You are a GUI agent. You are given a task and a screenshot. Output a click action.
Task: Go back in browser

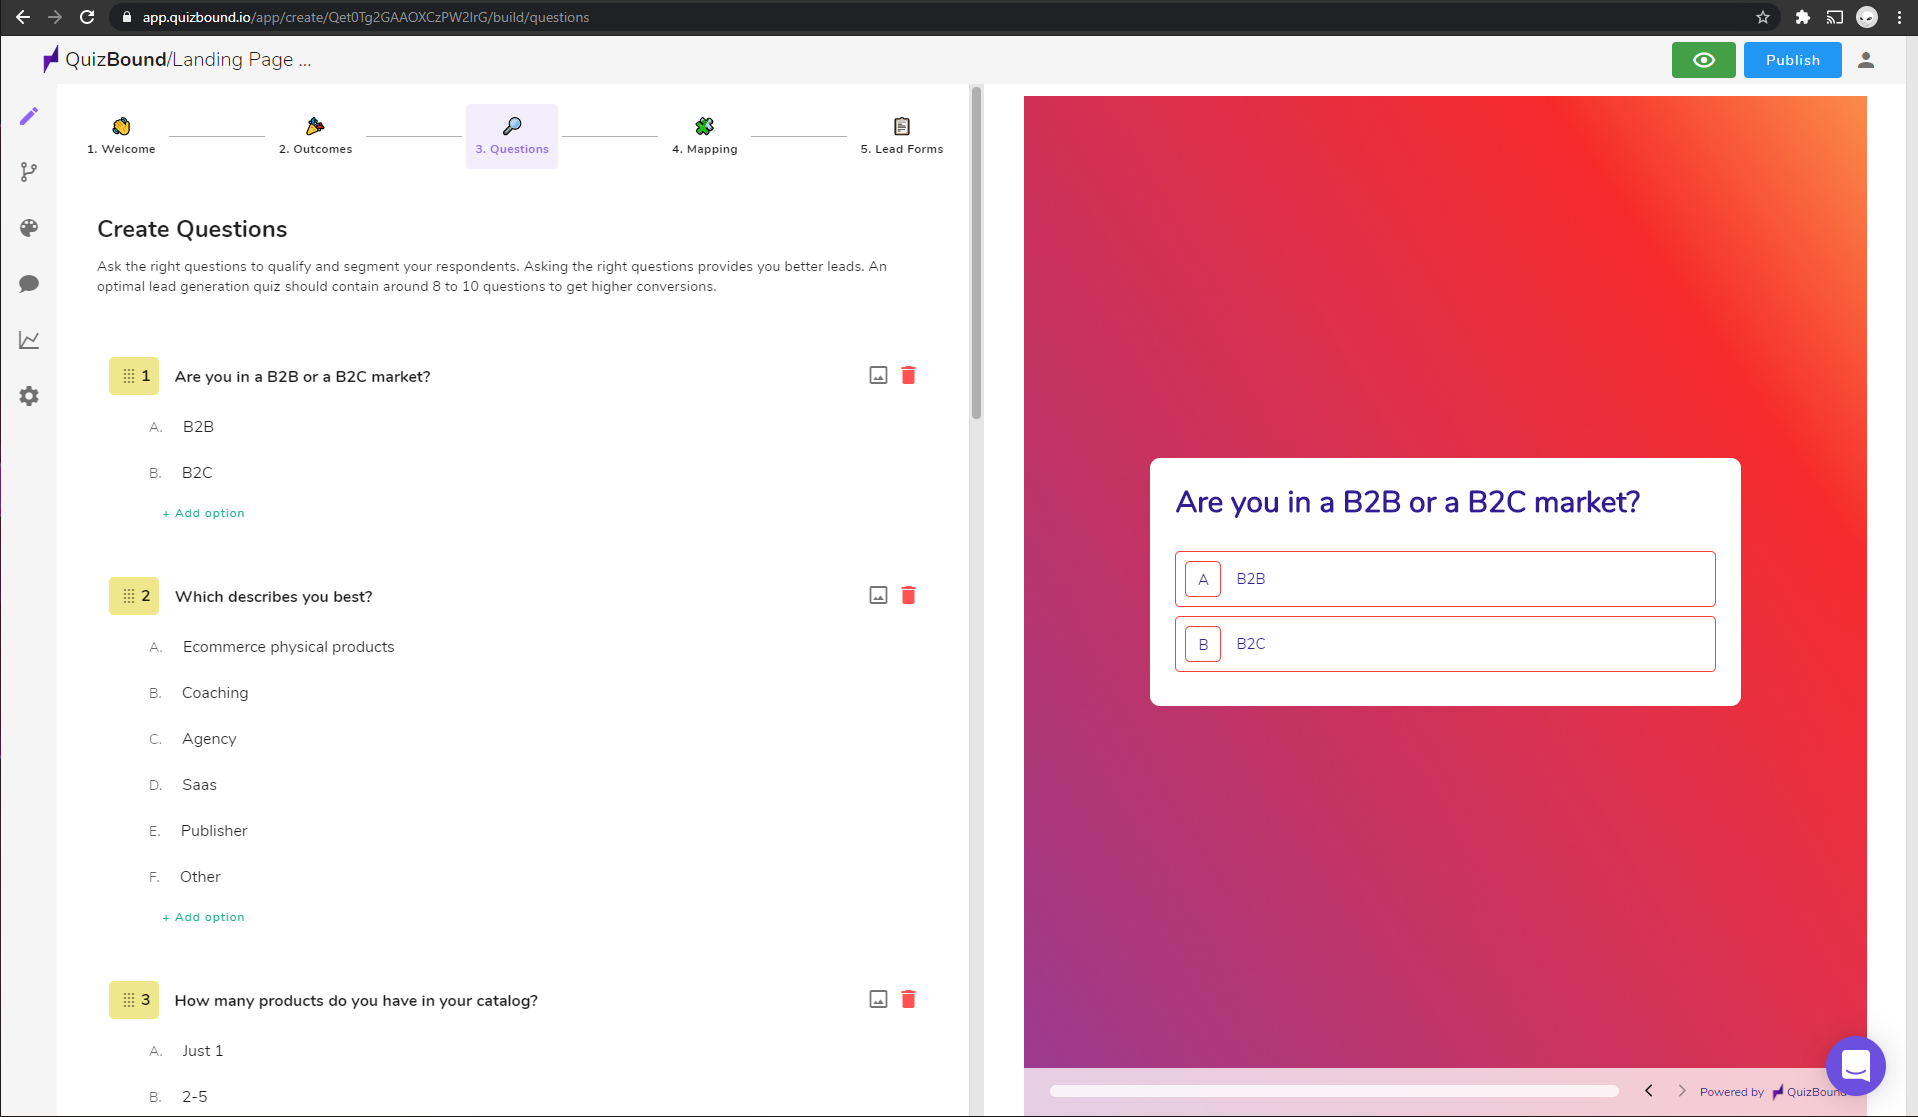tap(22, 17)
